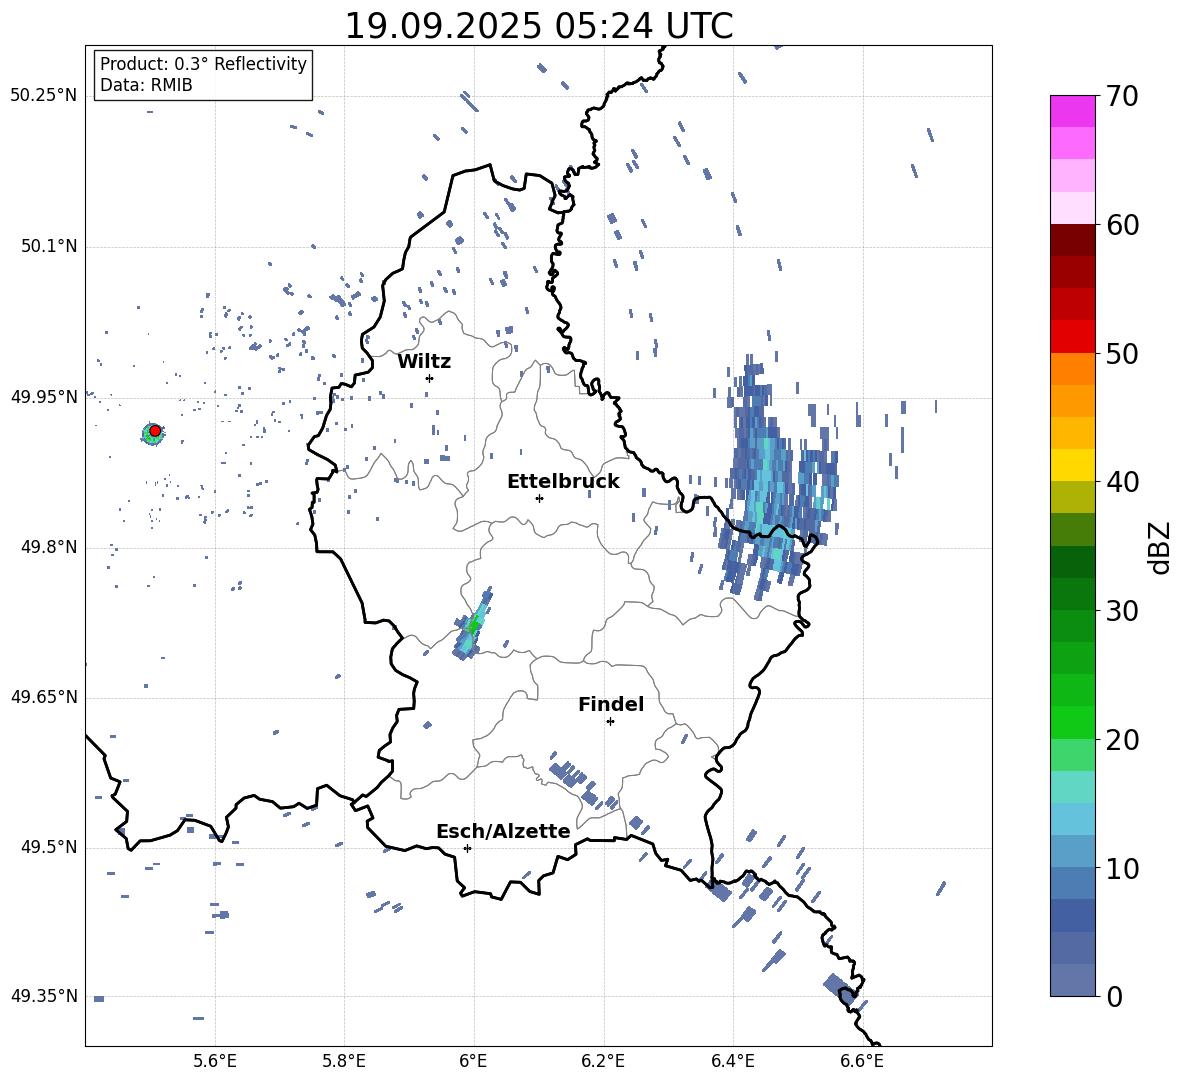This screenshot has width=1184, height=1081.
Task: Click the '5.8°E' longitude label
Action: coord(344,1061)
